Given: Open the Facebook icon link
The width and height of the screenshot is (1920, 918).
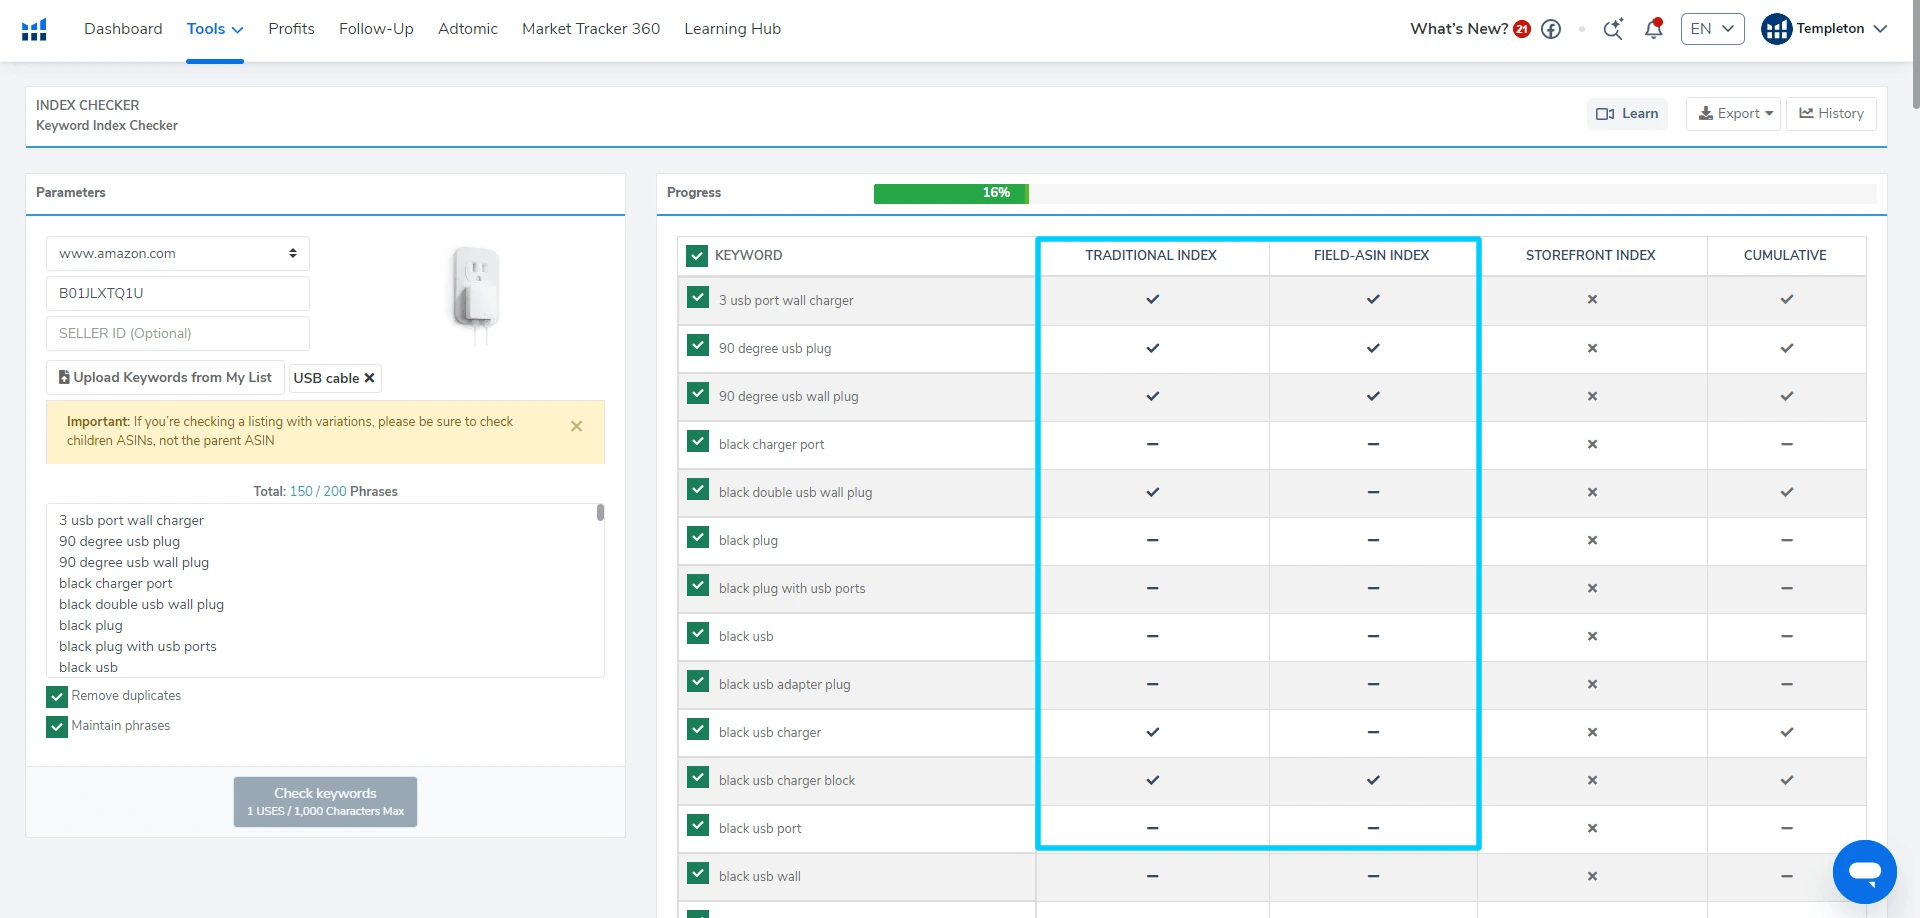Looking at the screenshot, I should pyautogui.click(x=1551, y=29).
